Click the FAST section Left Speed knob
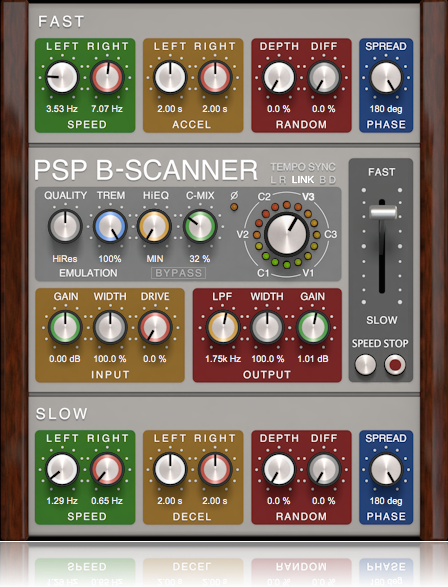Screen dimensions: 448x587 [x=62, y=77]
